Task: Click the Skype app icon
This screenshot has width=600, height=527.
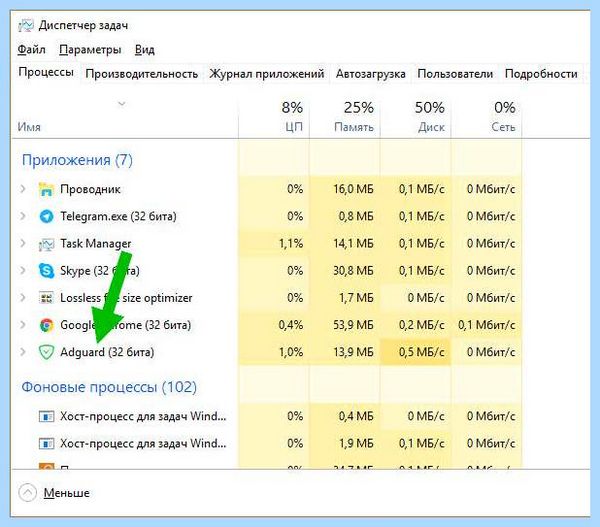Action: (46, 271)
